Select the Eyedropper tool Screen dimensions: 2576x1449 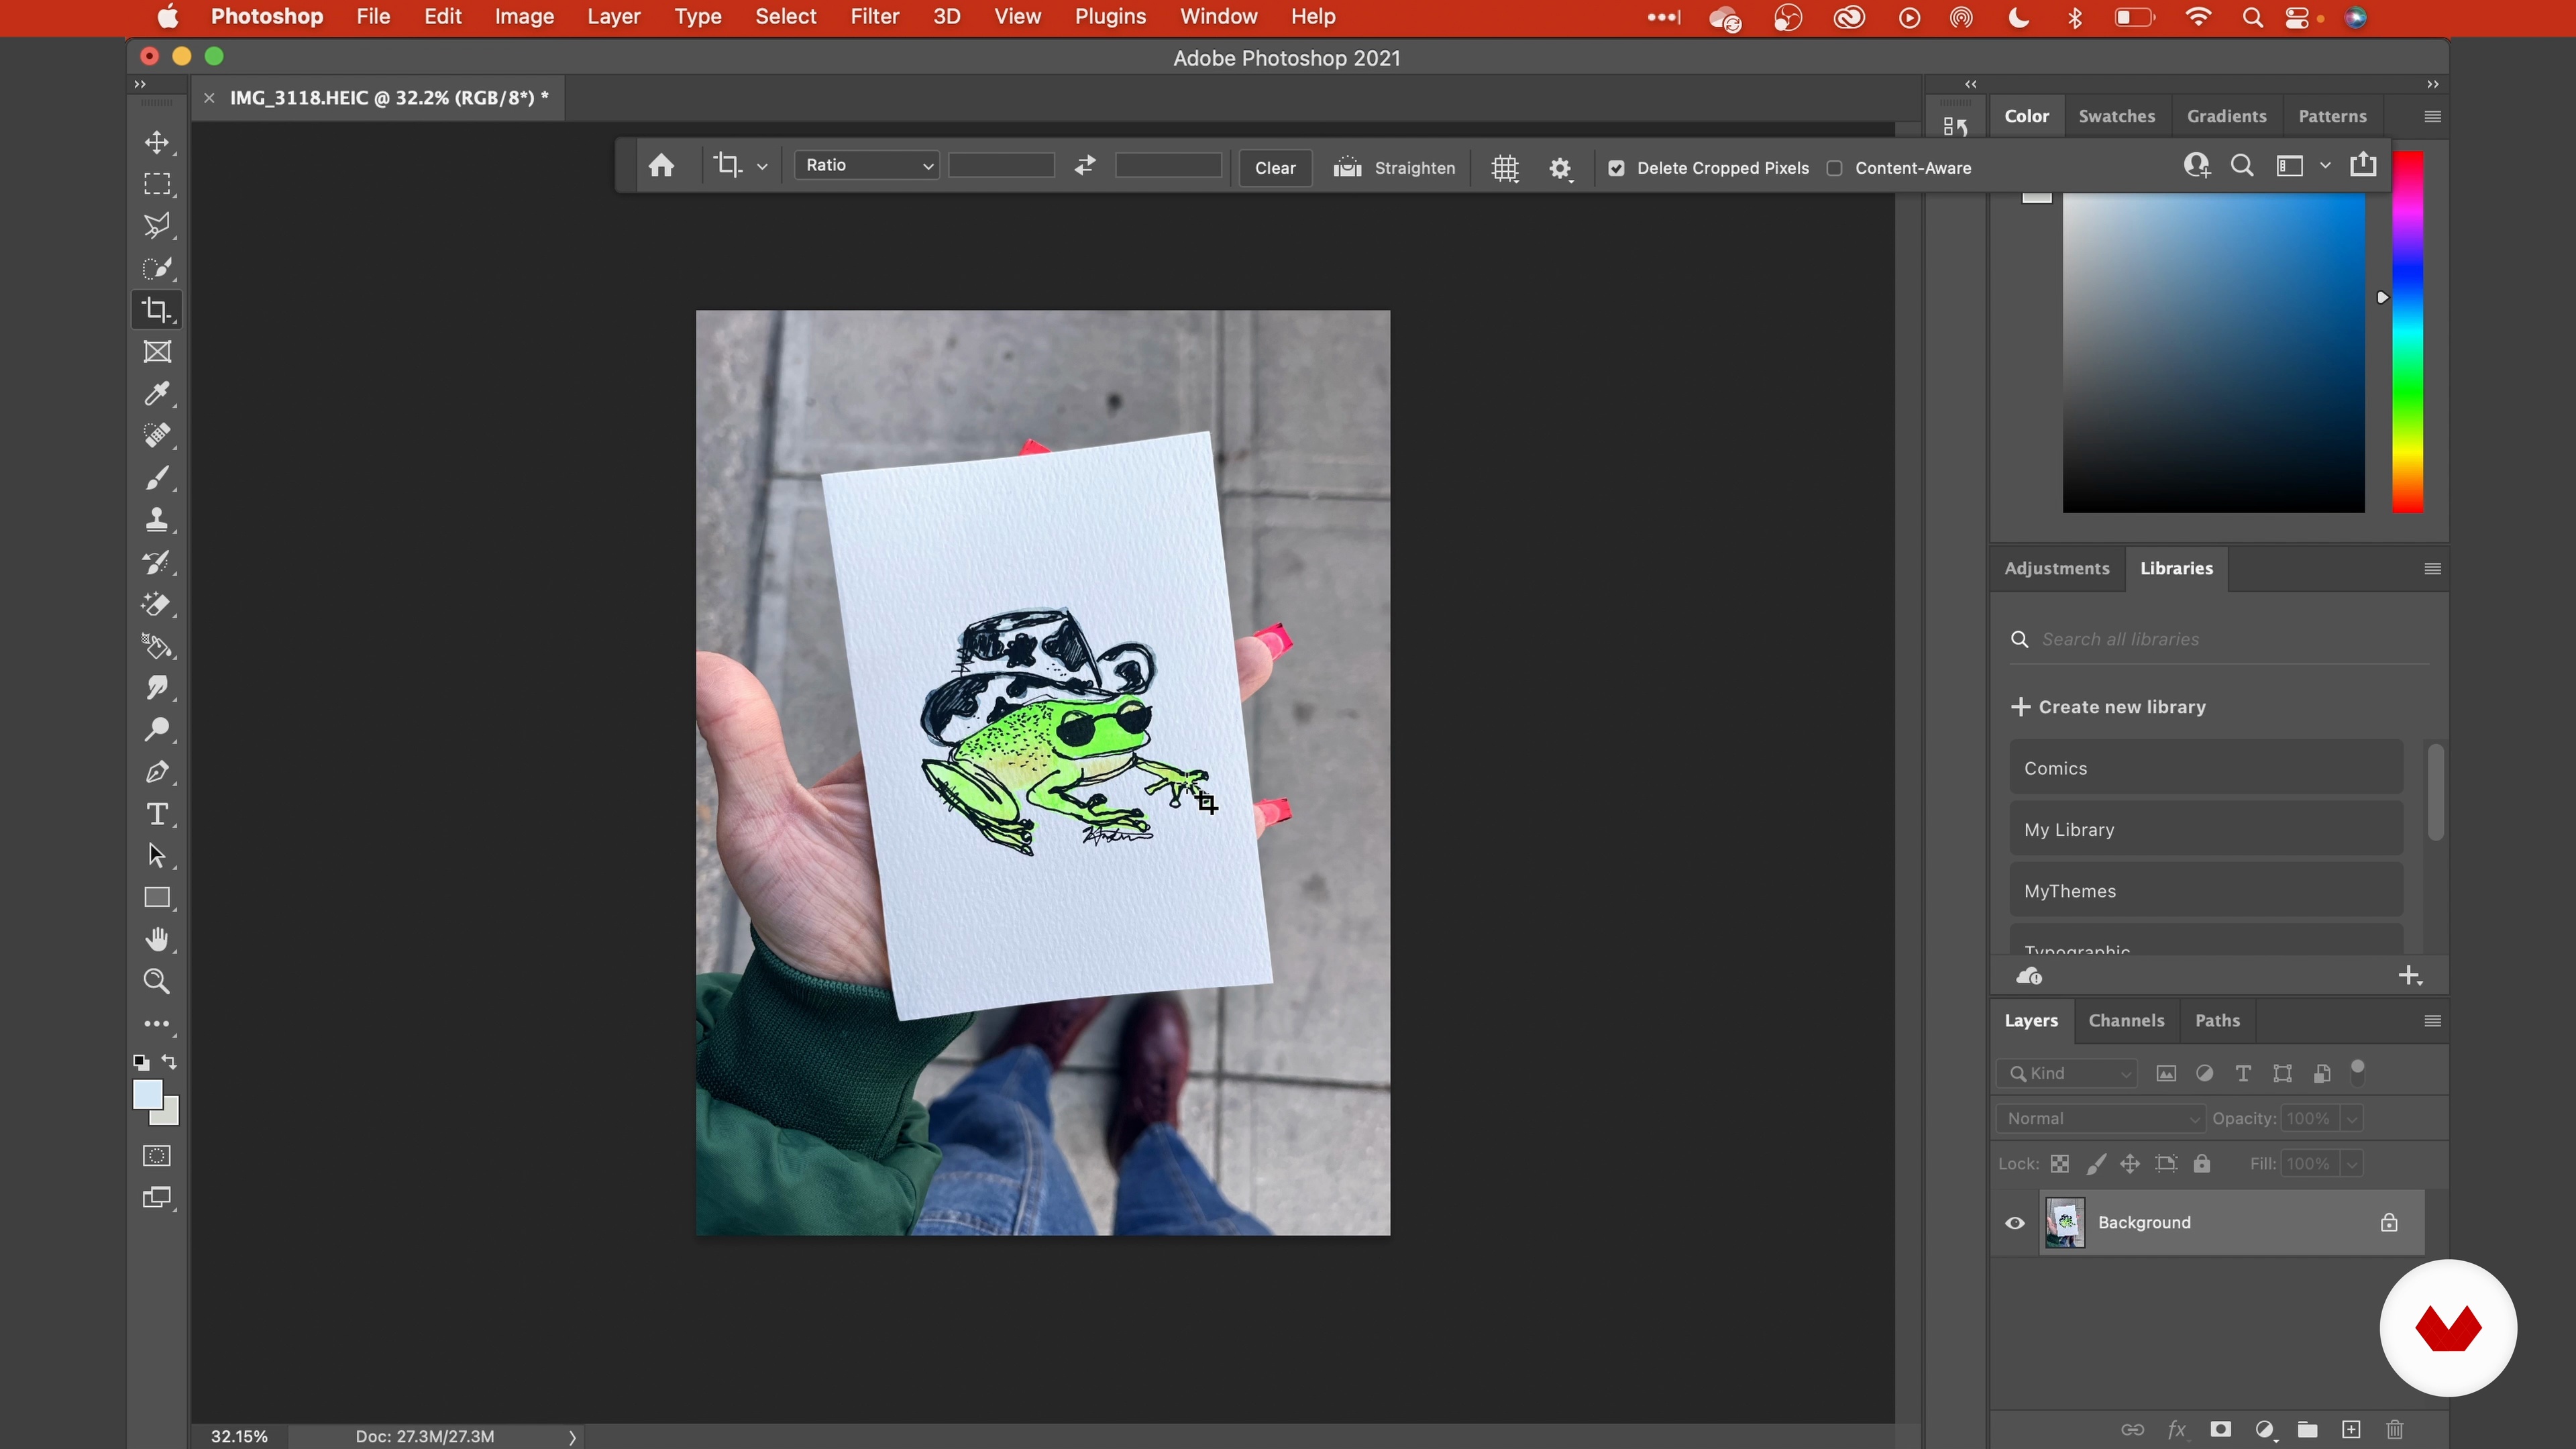pyautogui.click(x=157, y=394)
